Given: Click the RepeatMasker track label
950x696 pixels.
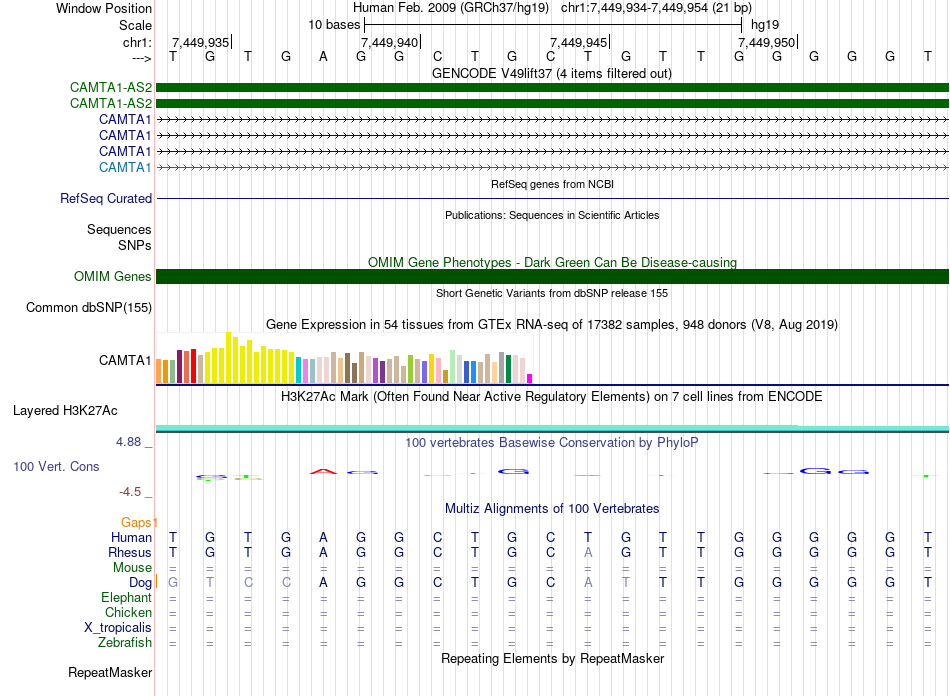Looking at the screenshot, I should tap(110, 672).
